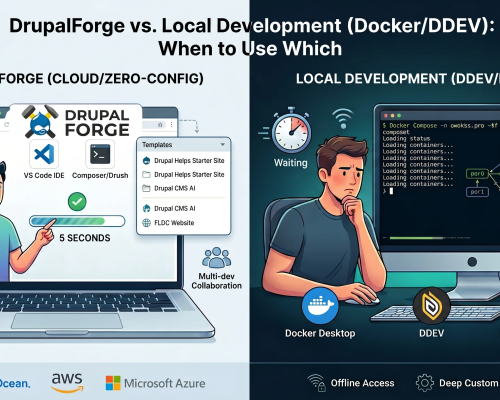The width and height of the screenshot is (500, 400).
Task: Select the per0 node box
Action: coord(477,174)
